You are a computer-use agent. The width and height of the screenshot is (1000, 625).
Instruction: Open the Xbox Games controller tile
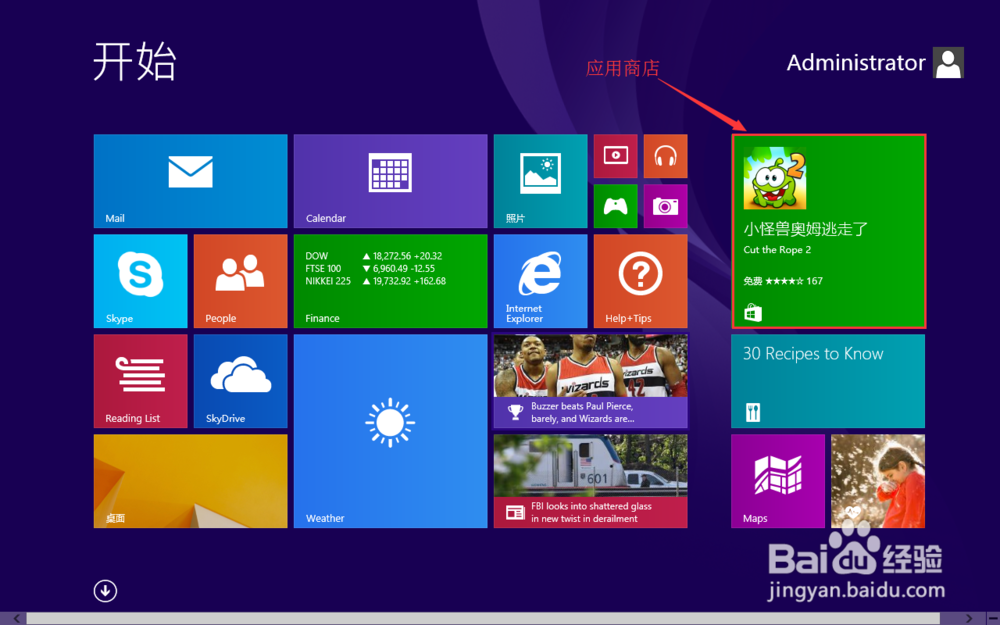[615, 206]
